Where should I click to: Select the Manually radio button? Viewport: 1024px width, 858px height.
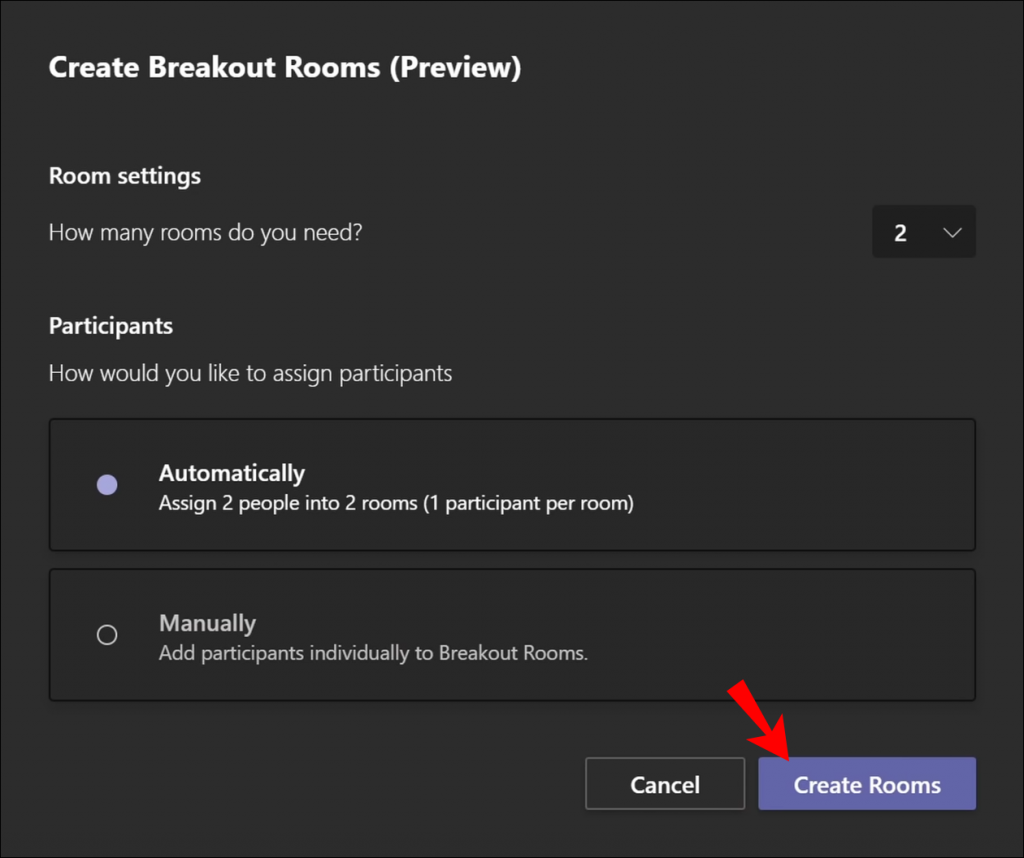point(107,634)
